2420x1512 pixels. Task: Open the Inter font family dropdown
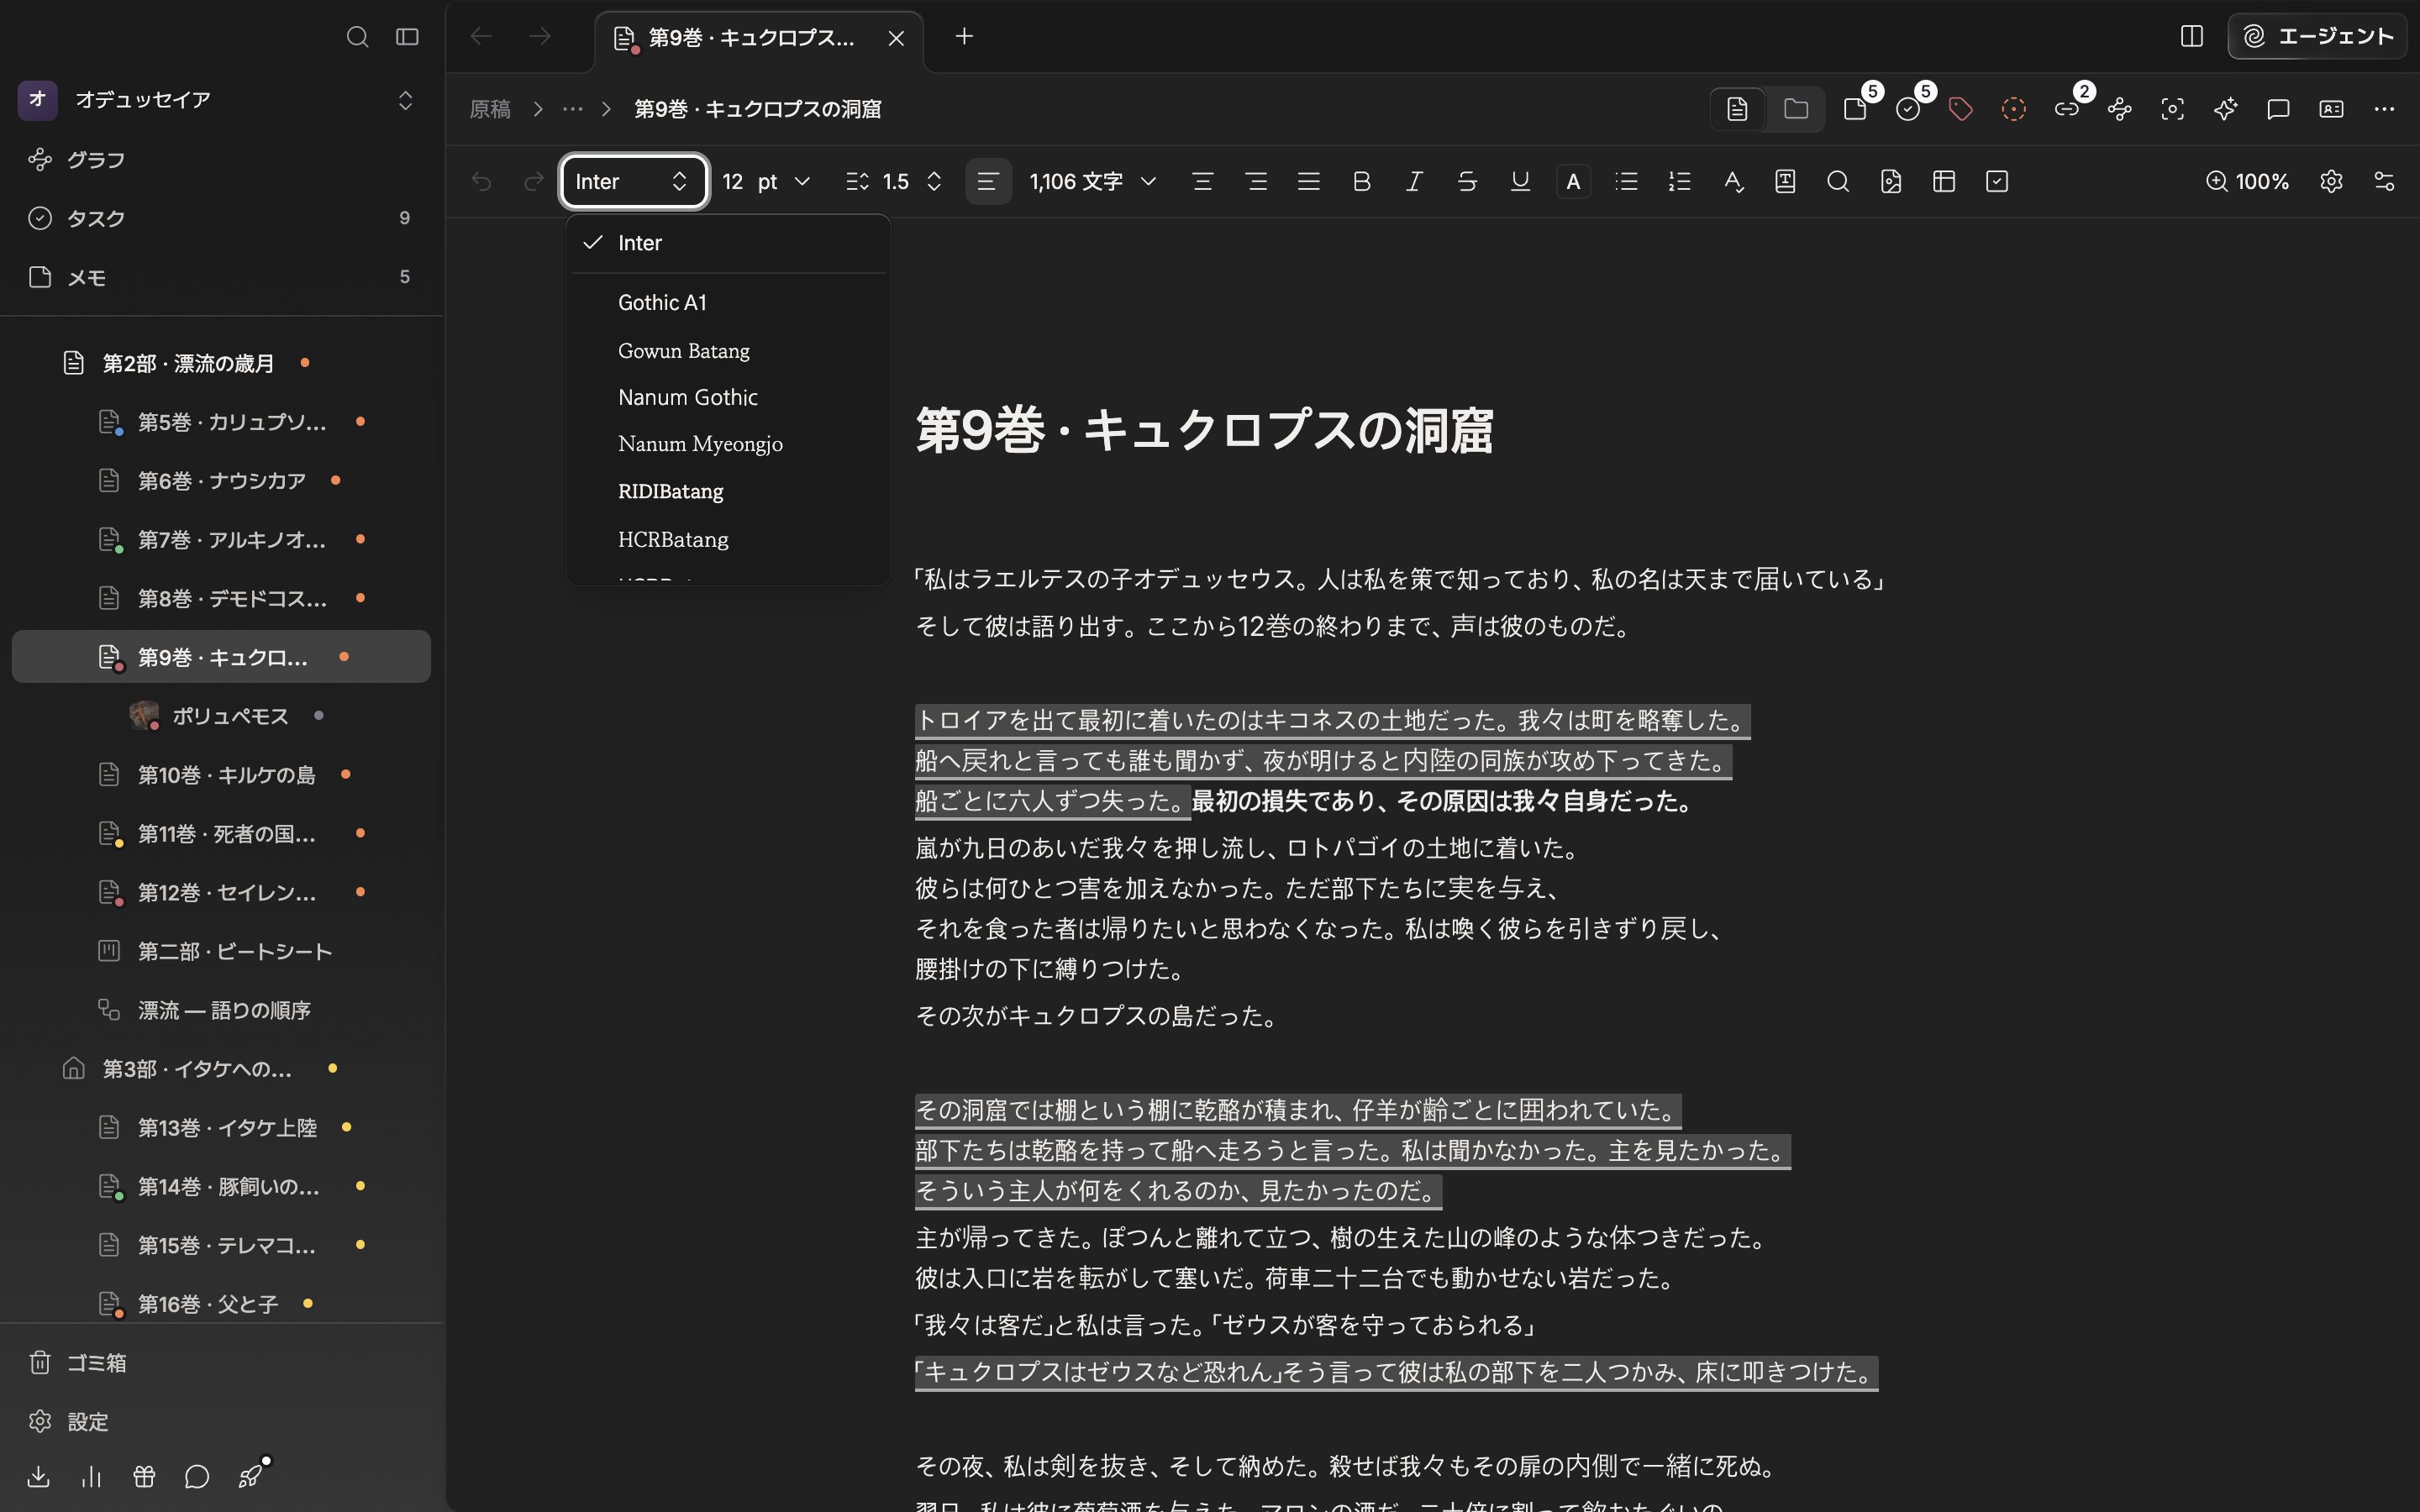[x=634, y=182]
